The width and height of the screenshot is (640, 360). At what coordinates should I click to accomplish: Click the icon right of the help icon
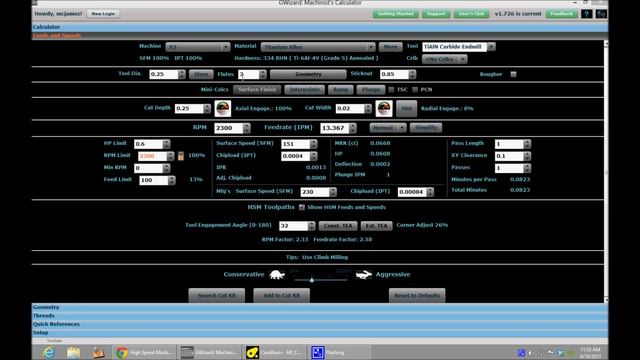click(x=601, y=14)
